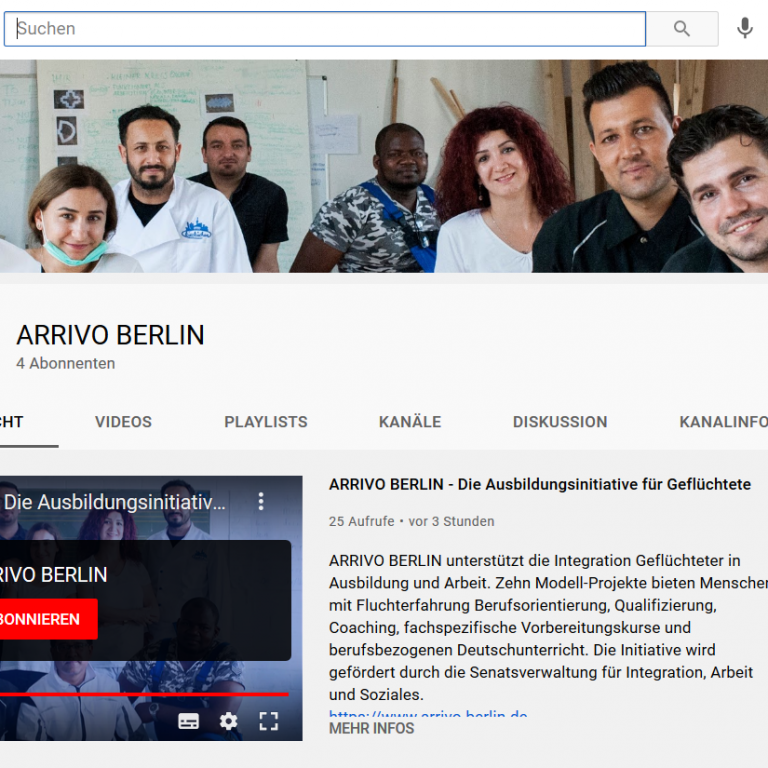Click the channel banner group photo
The height and width of the screenshot is (768, 768).
tap(384, 166)
